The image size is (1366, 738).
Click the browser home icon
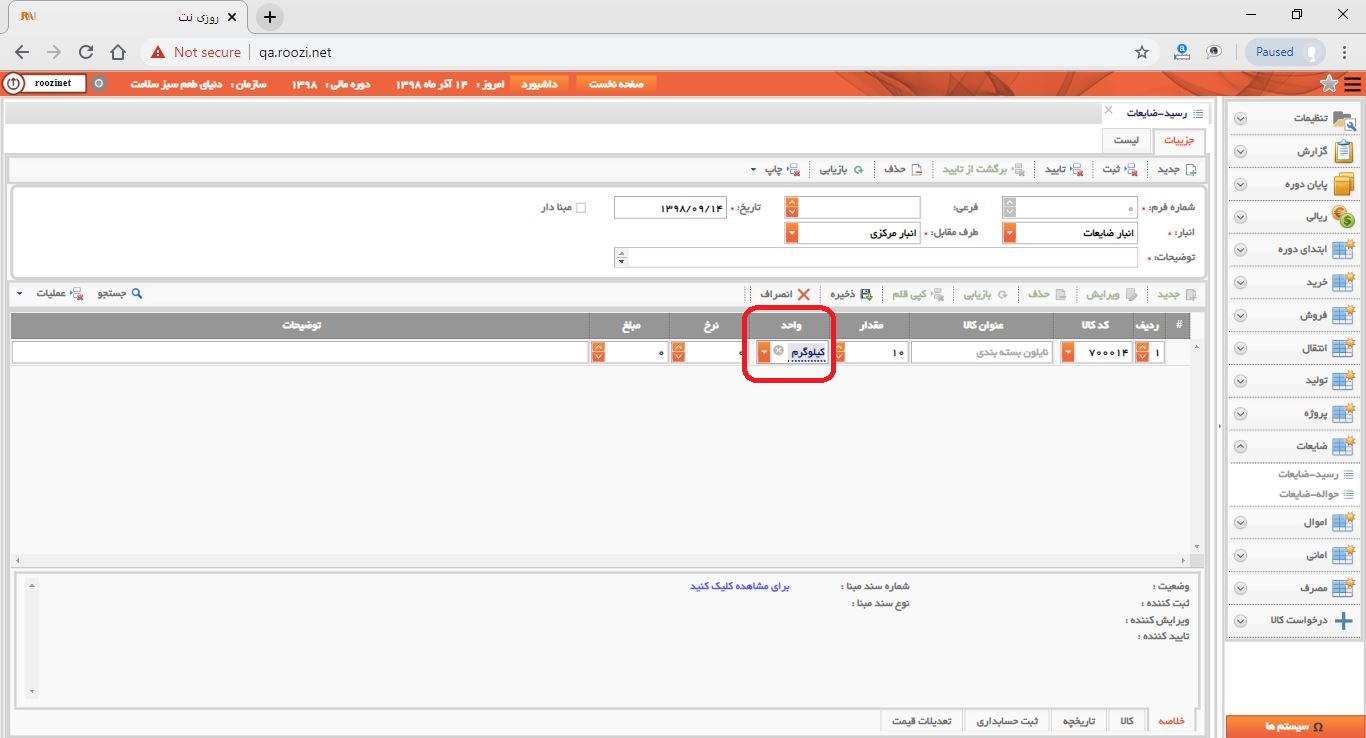click(118, 52)
